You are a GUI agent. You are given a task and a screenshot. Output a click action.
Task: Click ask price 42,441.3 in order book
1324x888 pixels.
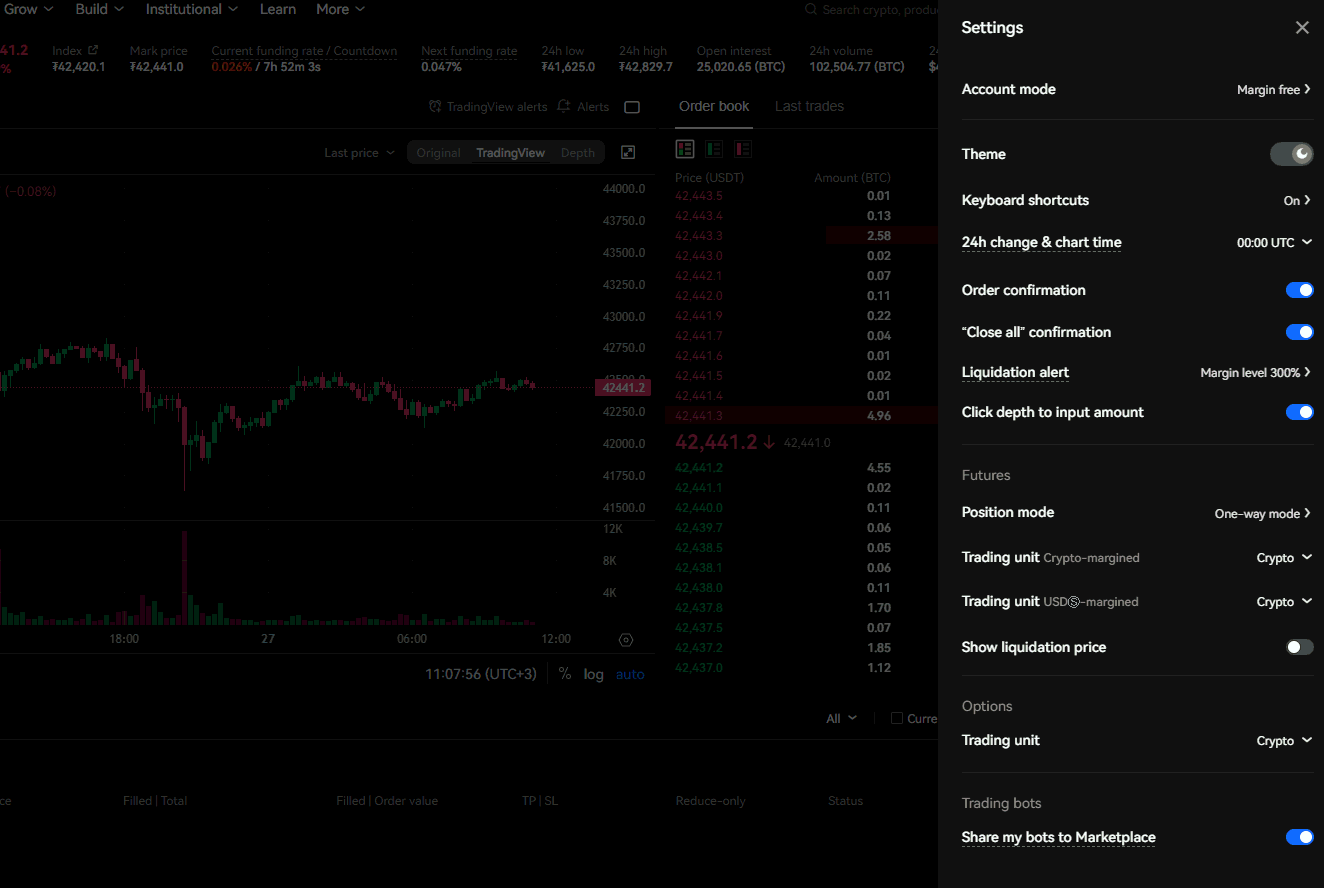697,416
